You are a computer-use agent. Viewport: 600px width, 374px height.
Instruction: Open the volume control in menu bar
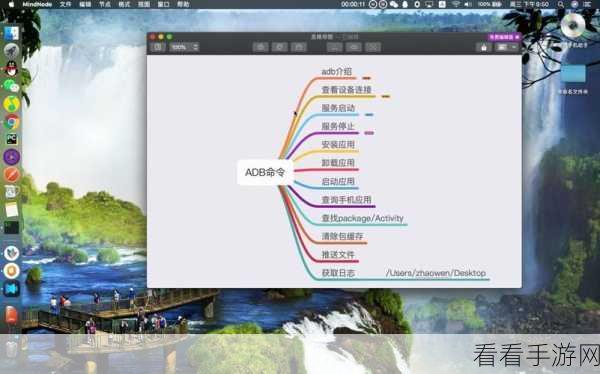coord(468,5)
